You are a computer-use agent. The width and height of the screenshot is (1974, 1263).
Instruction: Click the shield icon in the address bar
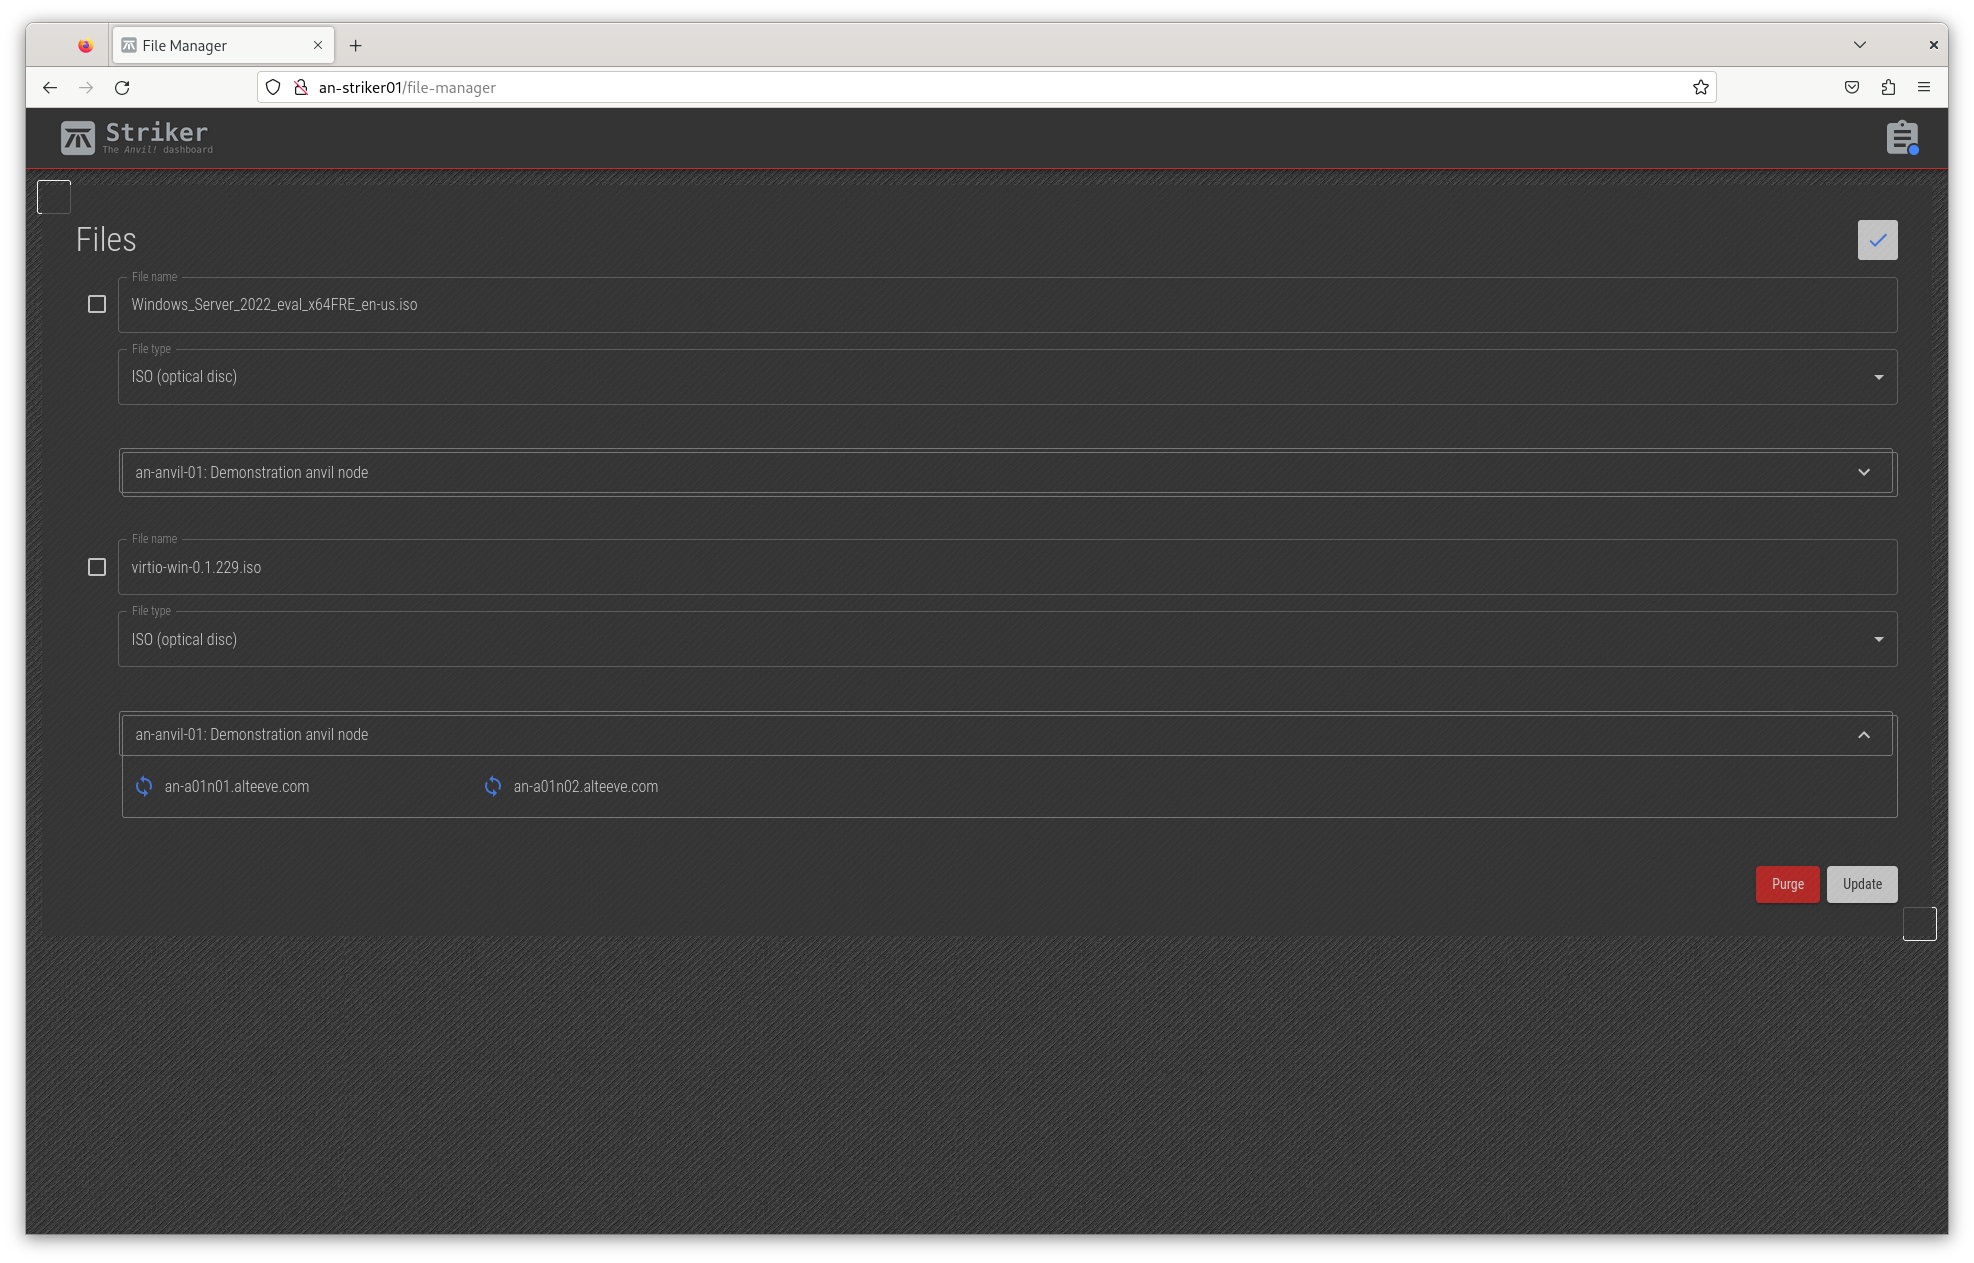tap(271, 87)
